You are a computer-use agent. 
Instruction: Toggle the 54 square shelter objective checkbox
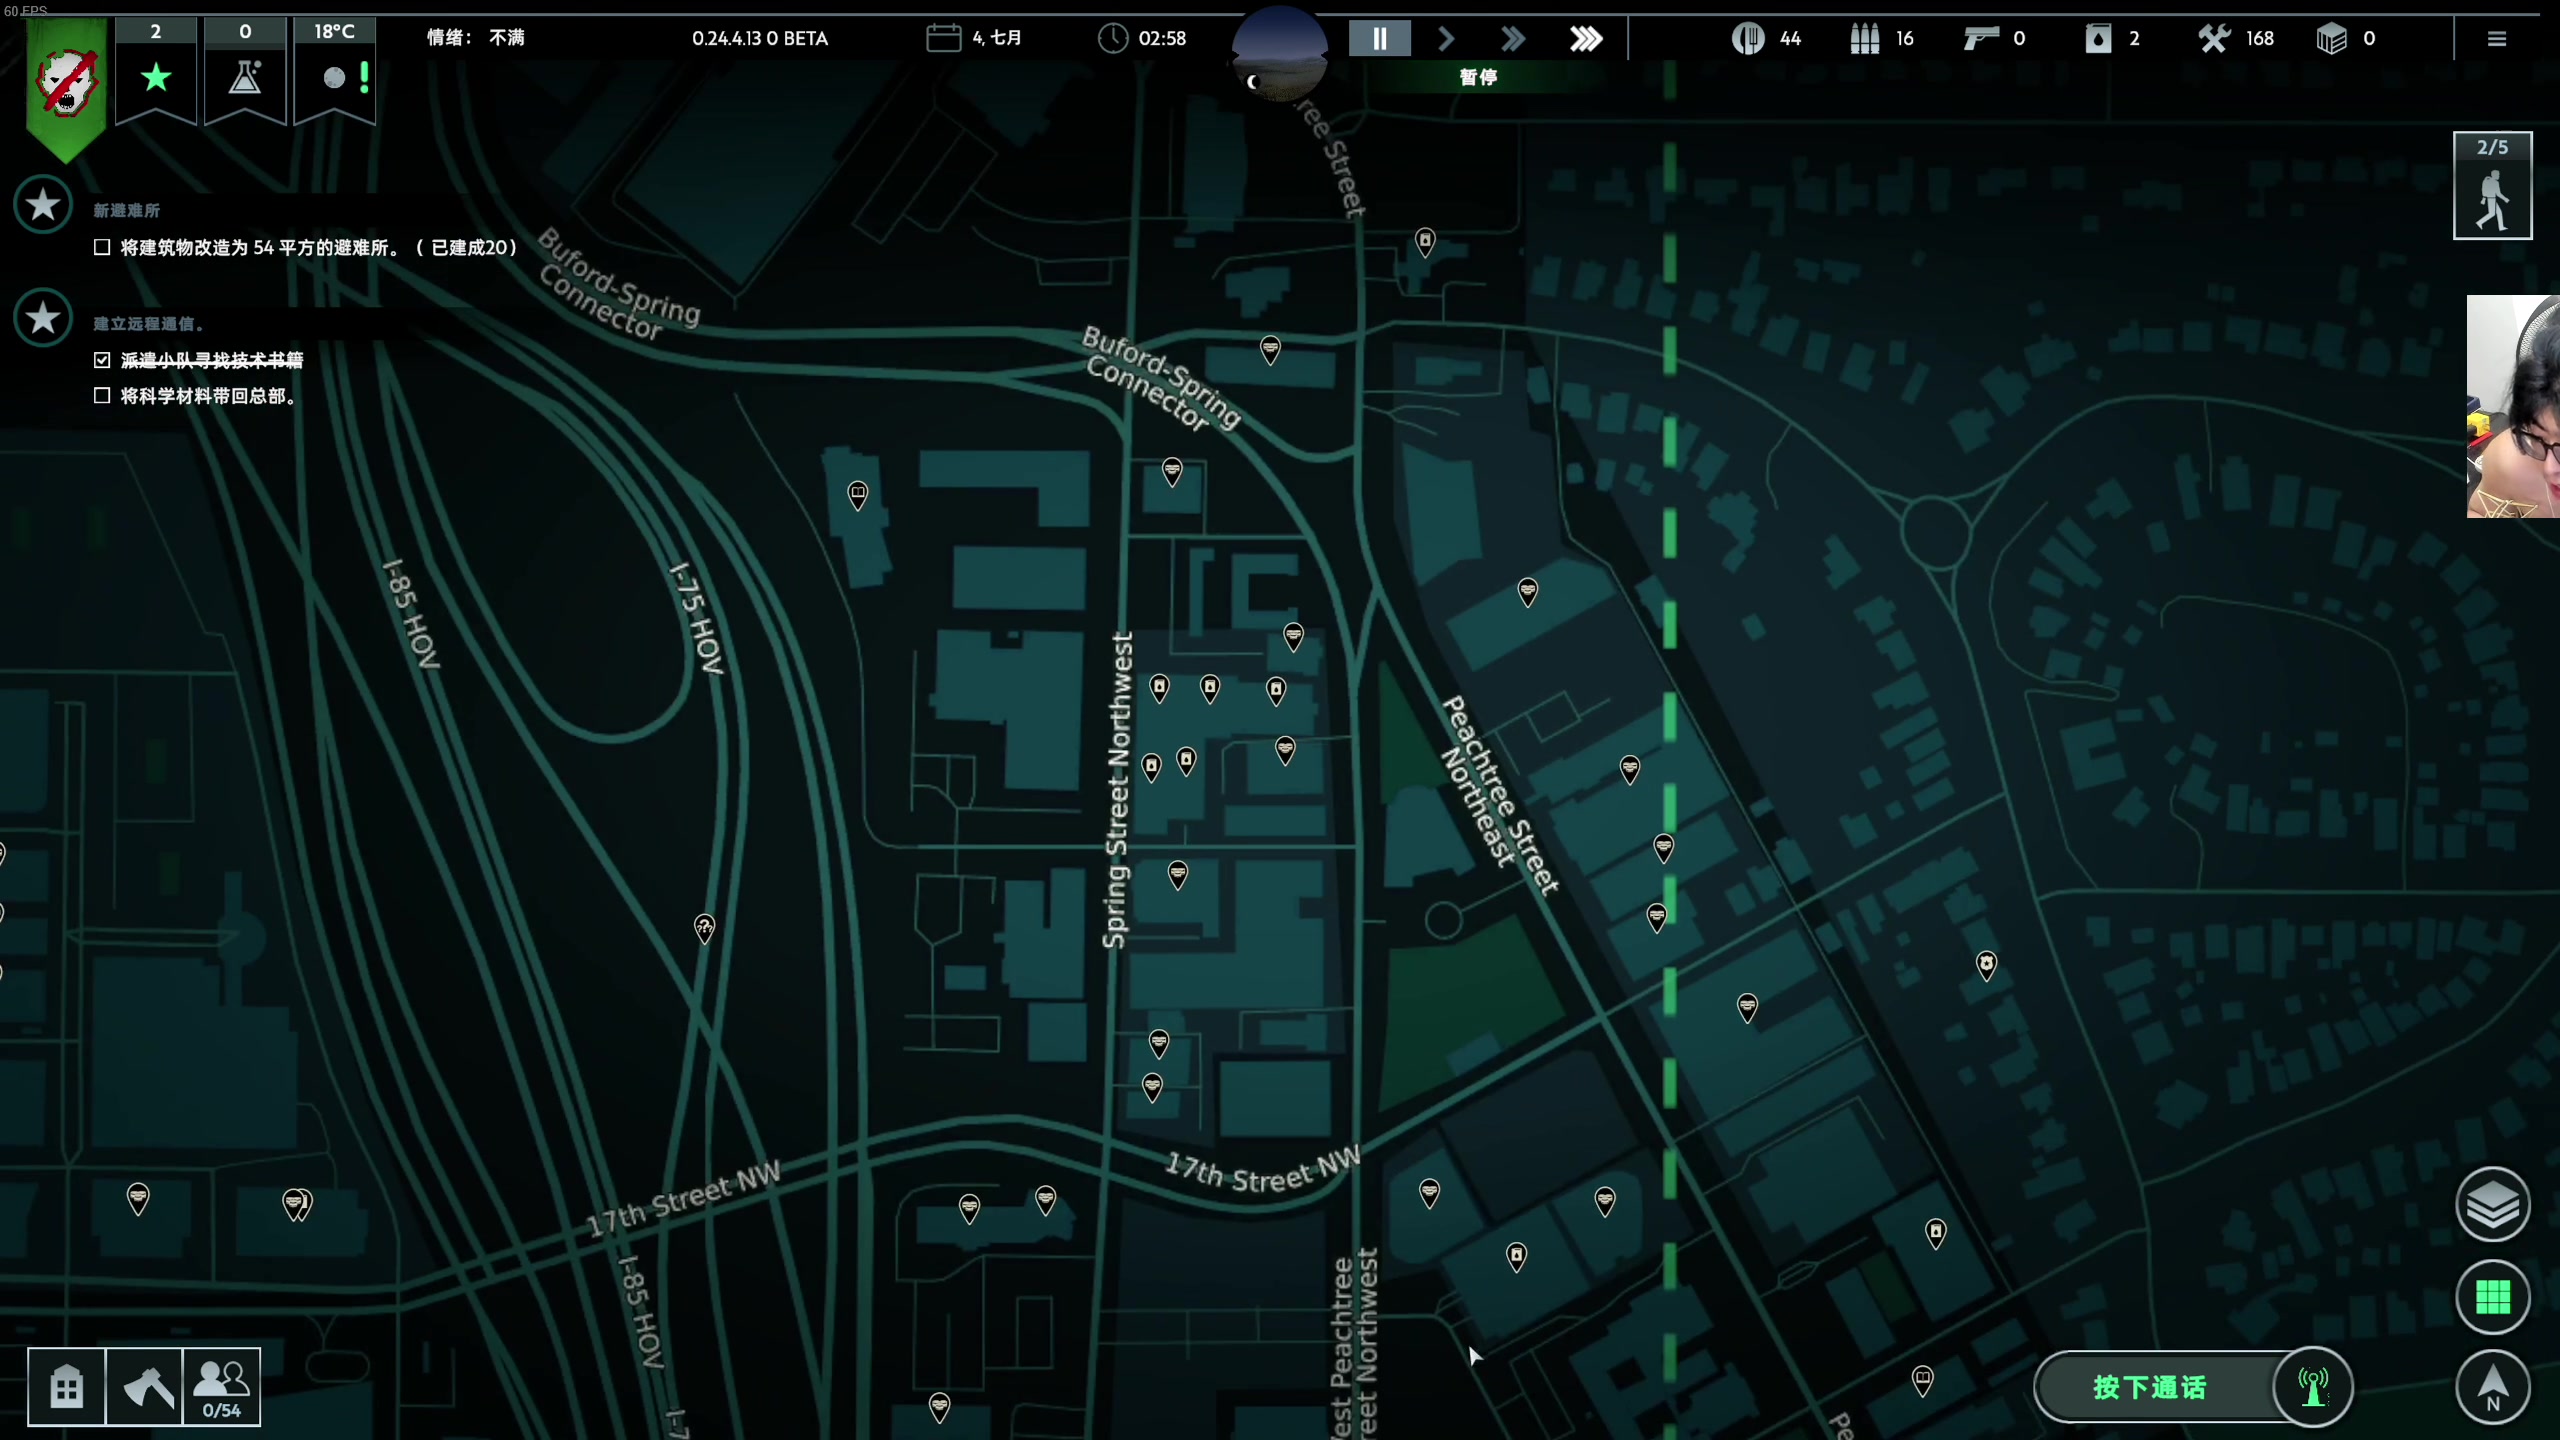pos(102,247)
